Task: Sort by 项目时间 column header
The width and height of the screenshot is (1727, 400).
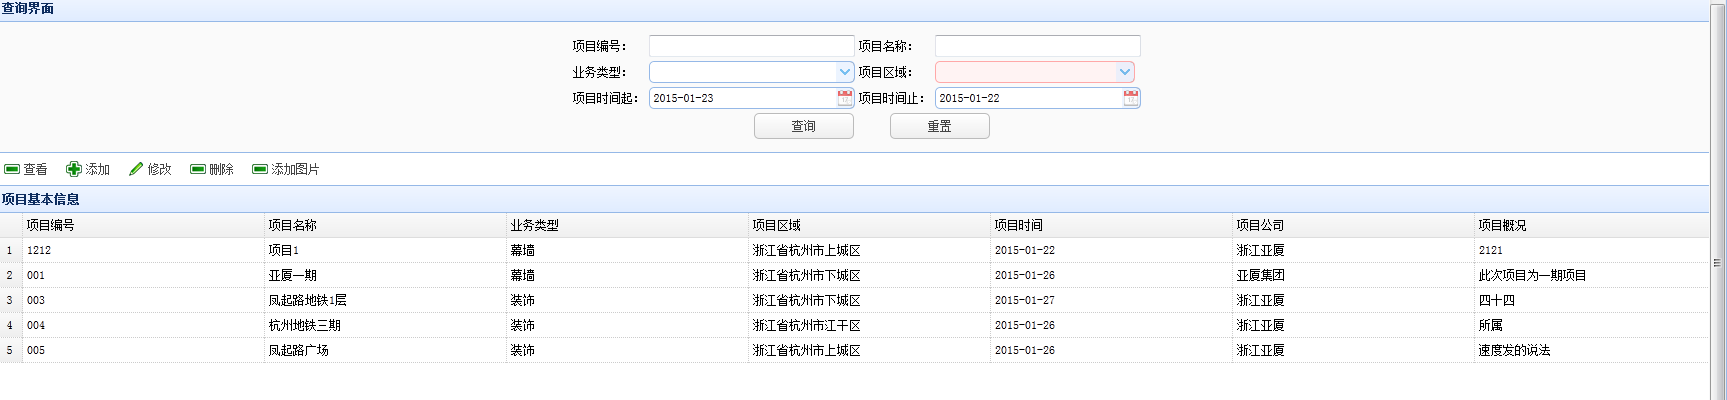Action: pos(1111,225)
